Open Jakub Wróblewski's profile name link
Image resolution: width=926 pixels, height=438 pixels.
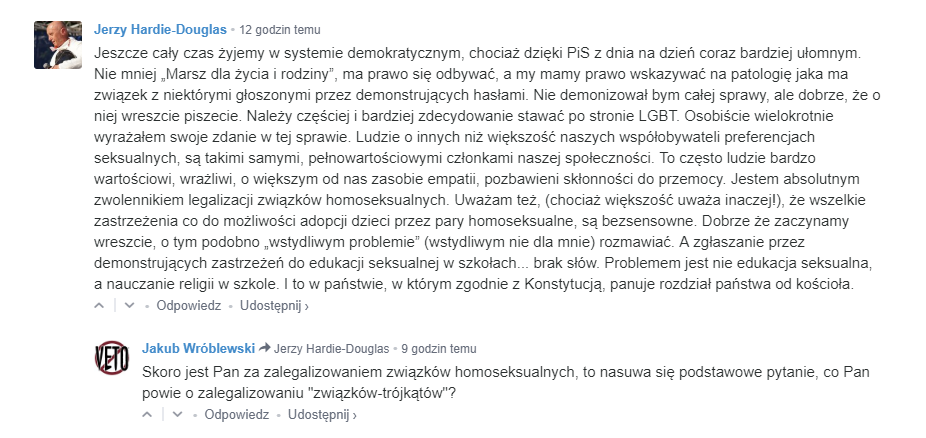coord(198,349)
